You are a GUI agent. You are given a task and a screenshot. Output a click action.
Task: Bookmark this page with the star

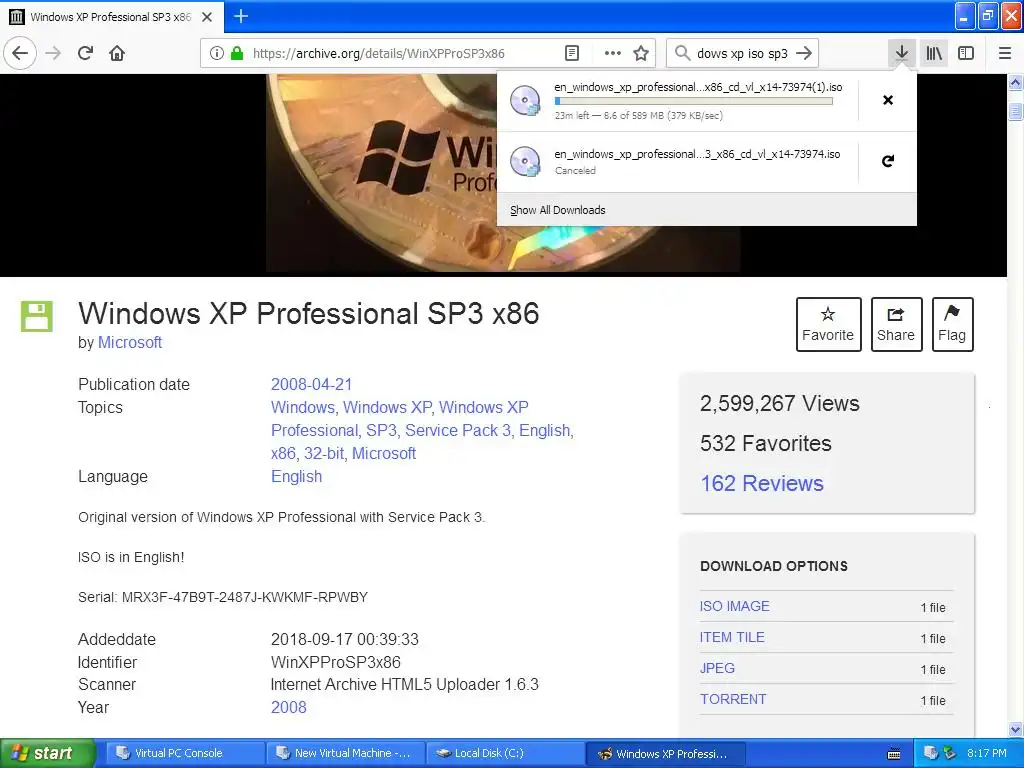tap(641, 53)
